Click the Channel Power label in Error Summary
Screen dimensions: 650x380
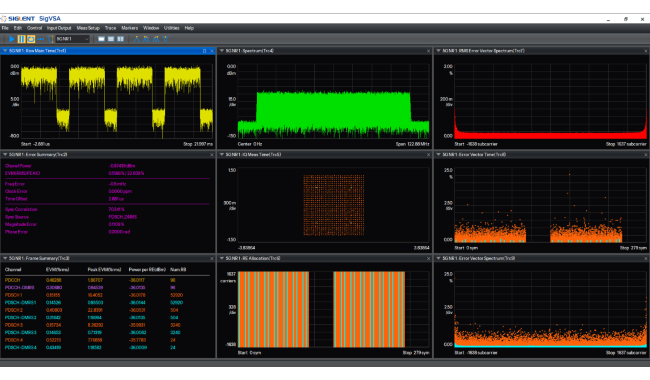(18, 166)
